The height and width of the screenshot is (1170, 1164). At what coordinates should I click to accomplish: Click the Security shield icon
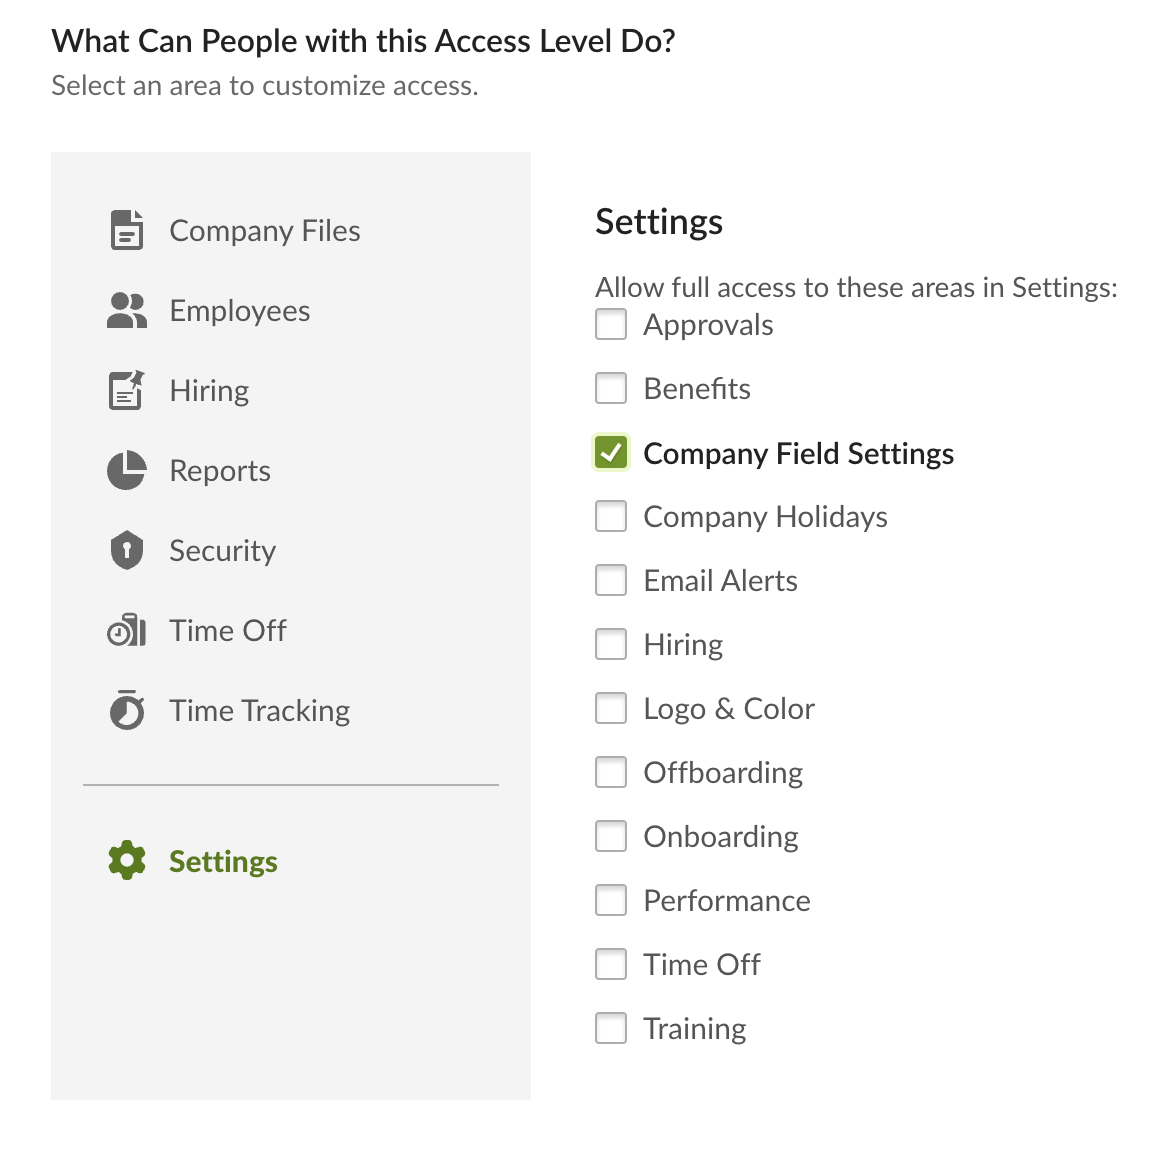[127, 550]
